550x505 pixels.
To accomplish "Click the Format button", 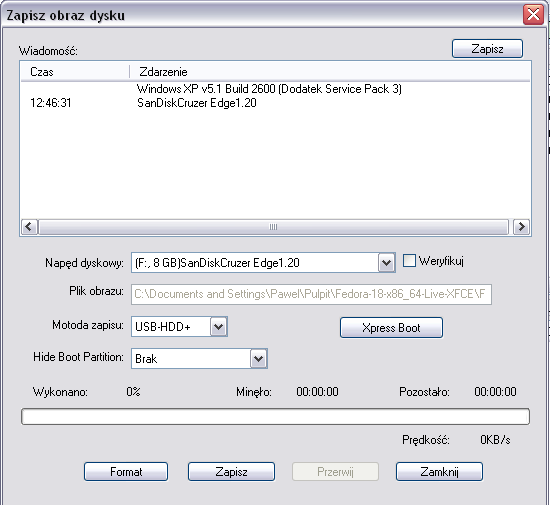I will click(x=126, y=472).
